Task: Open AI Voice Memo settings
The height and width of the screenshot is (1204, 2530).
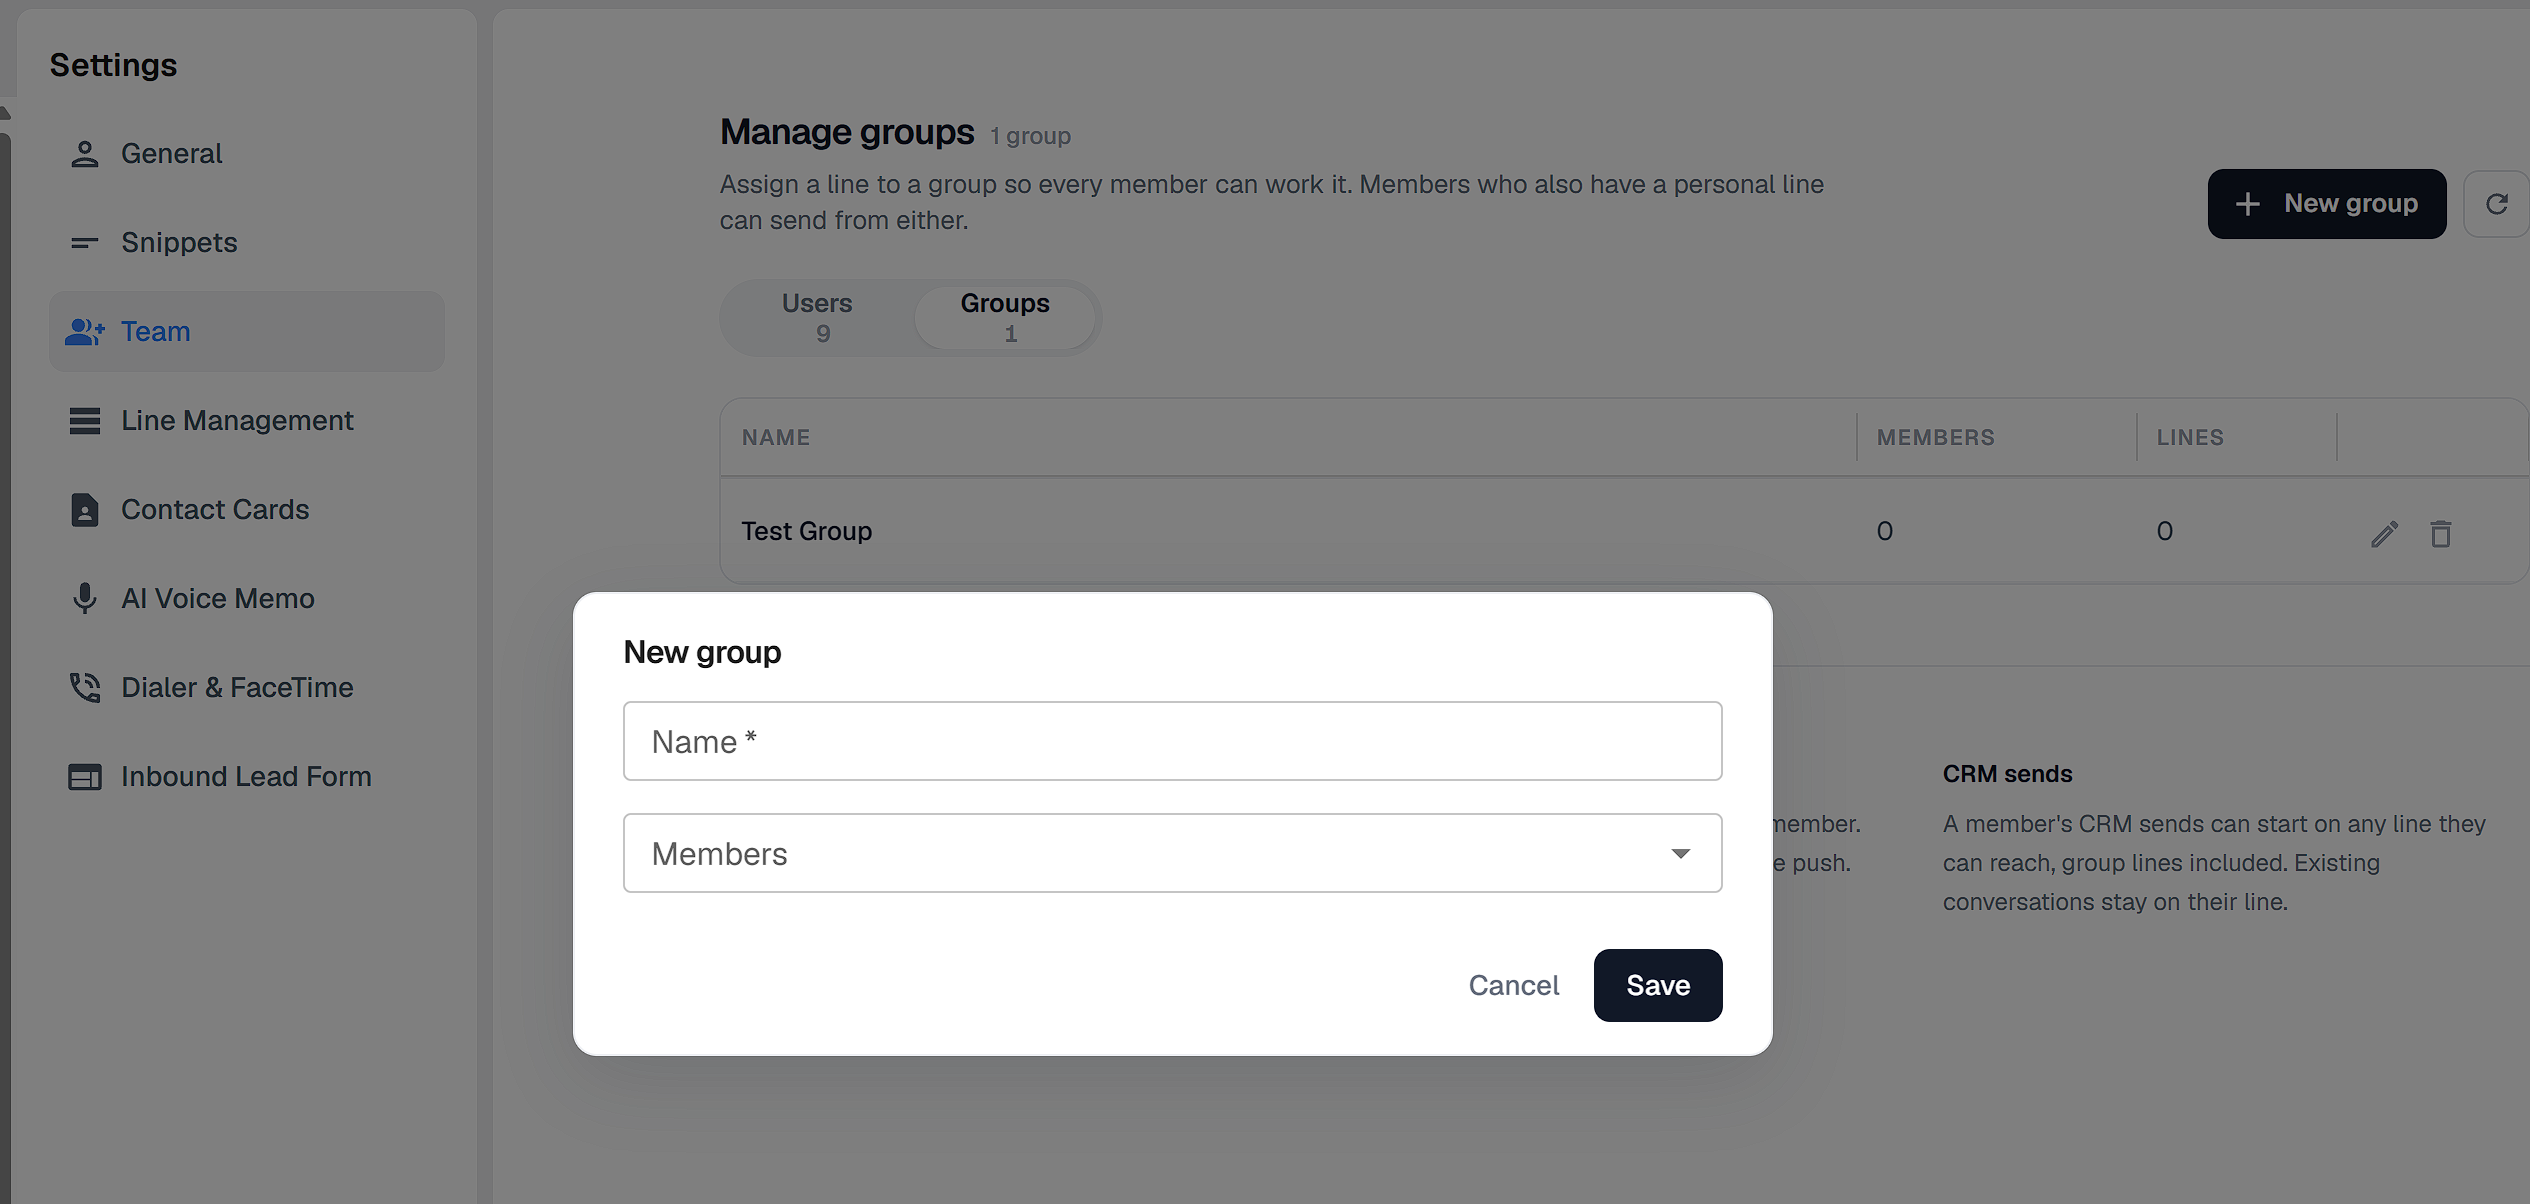Action: pos(247,599)
